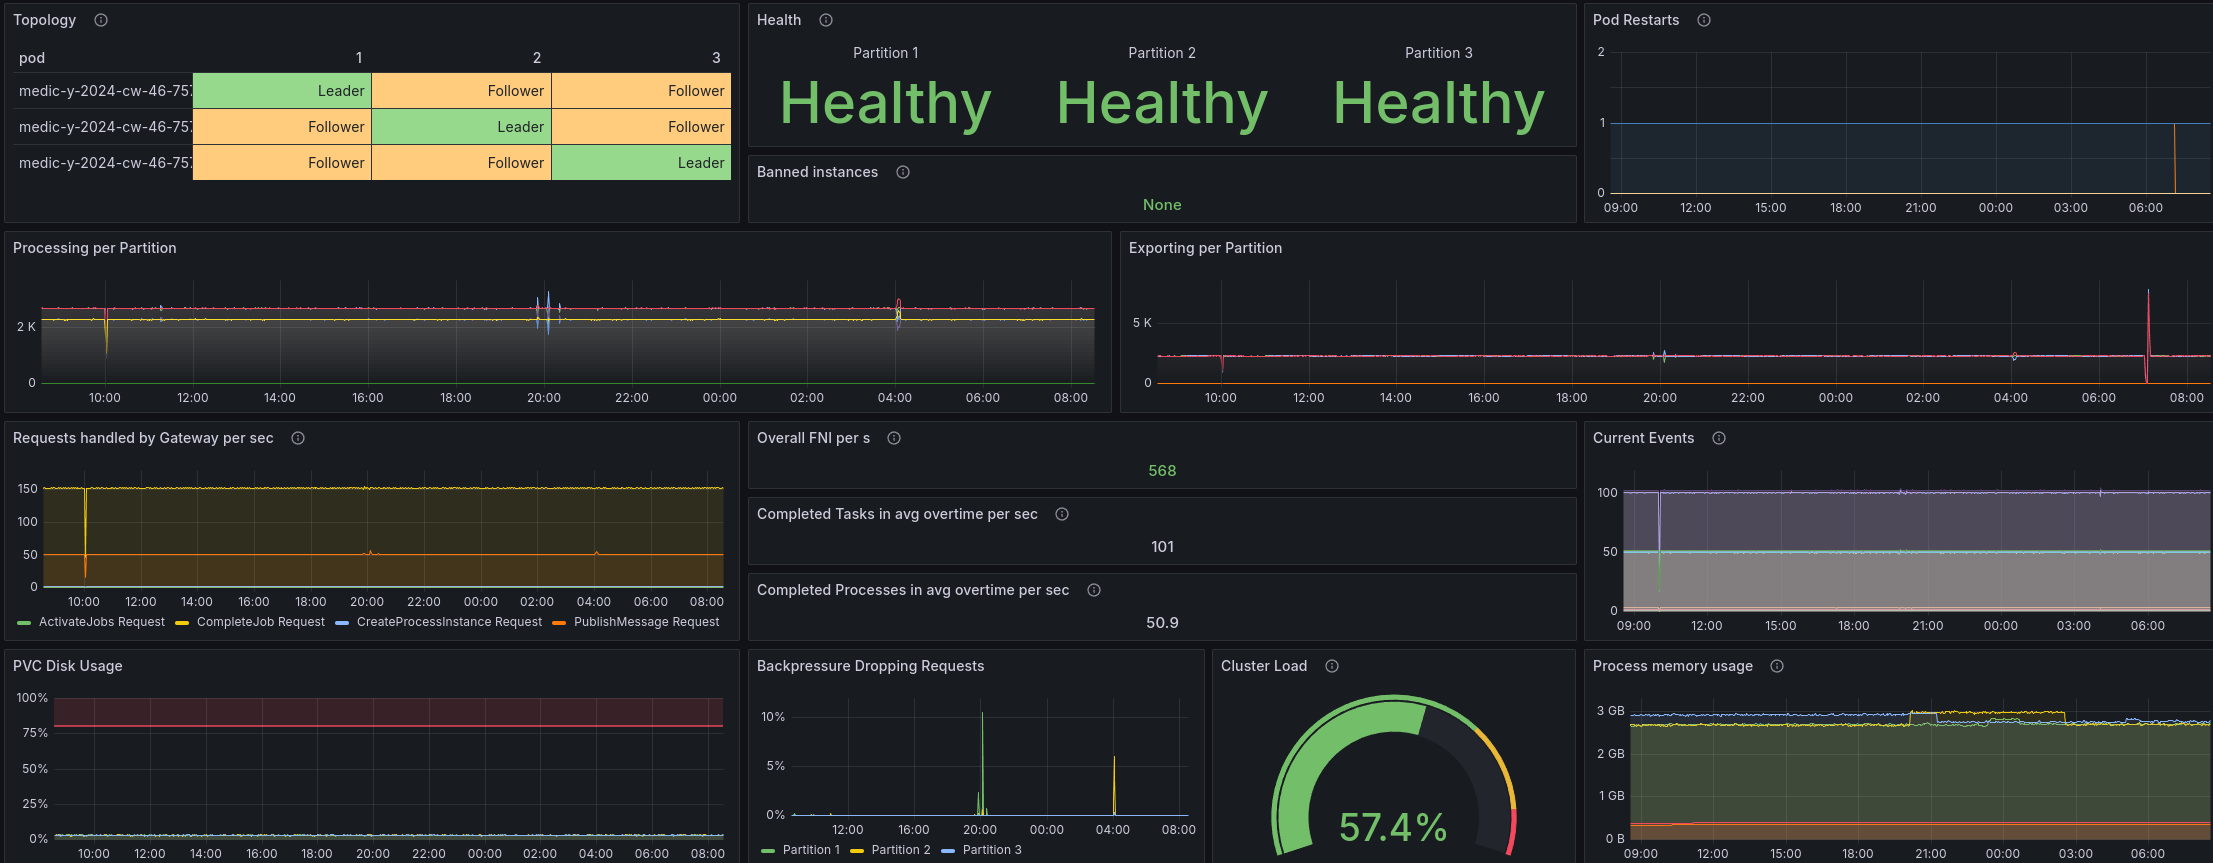Click the Pod Restarts panel title
The height and width of the screenshot is (863, 2213).
point(1636,20)
